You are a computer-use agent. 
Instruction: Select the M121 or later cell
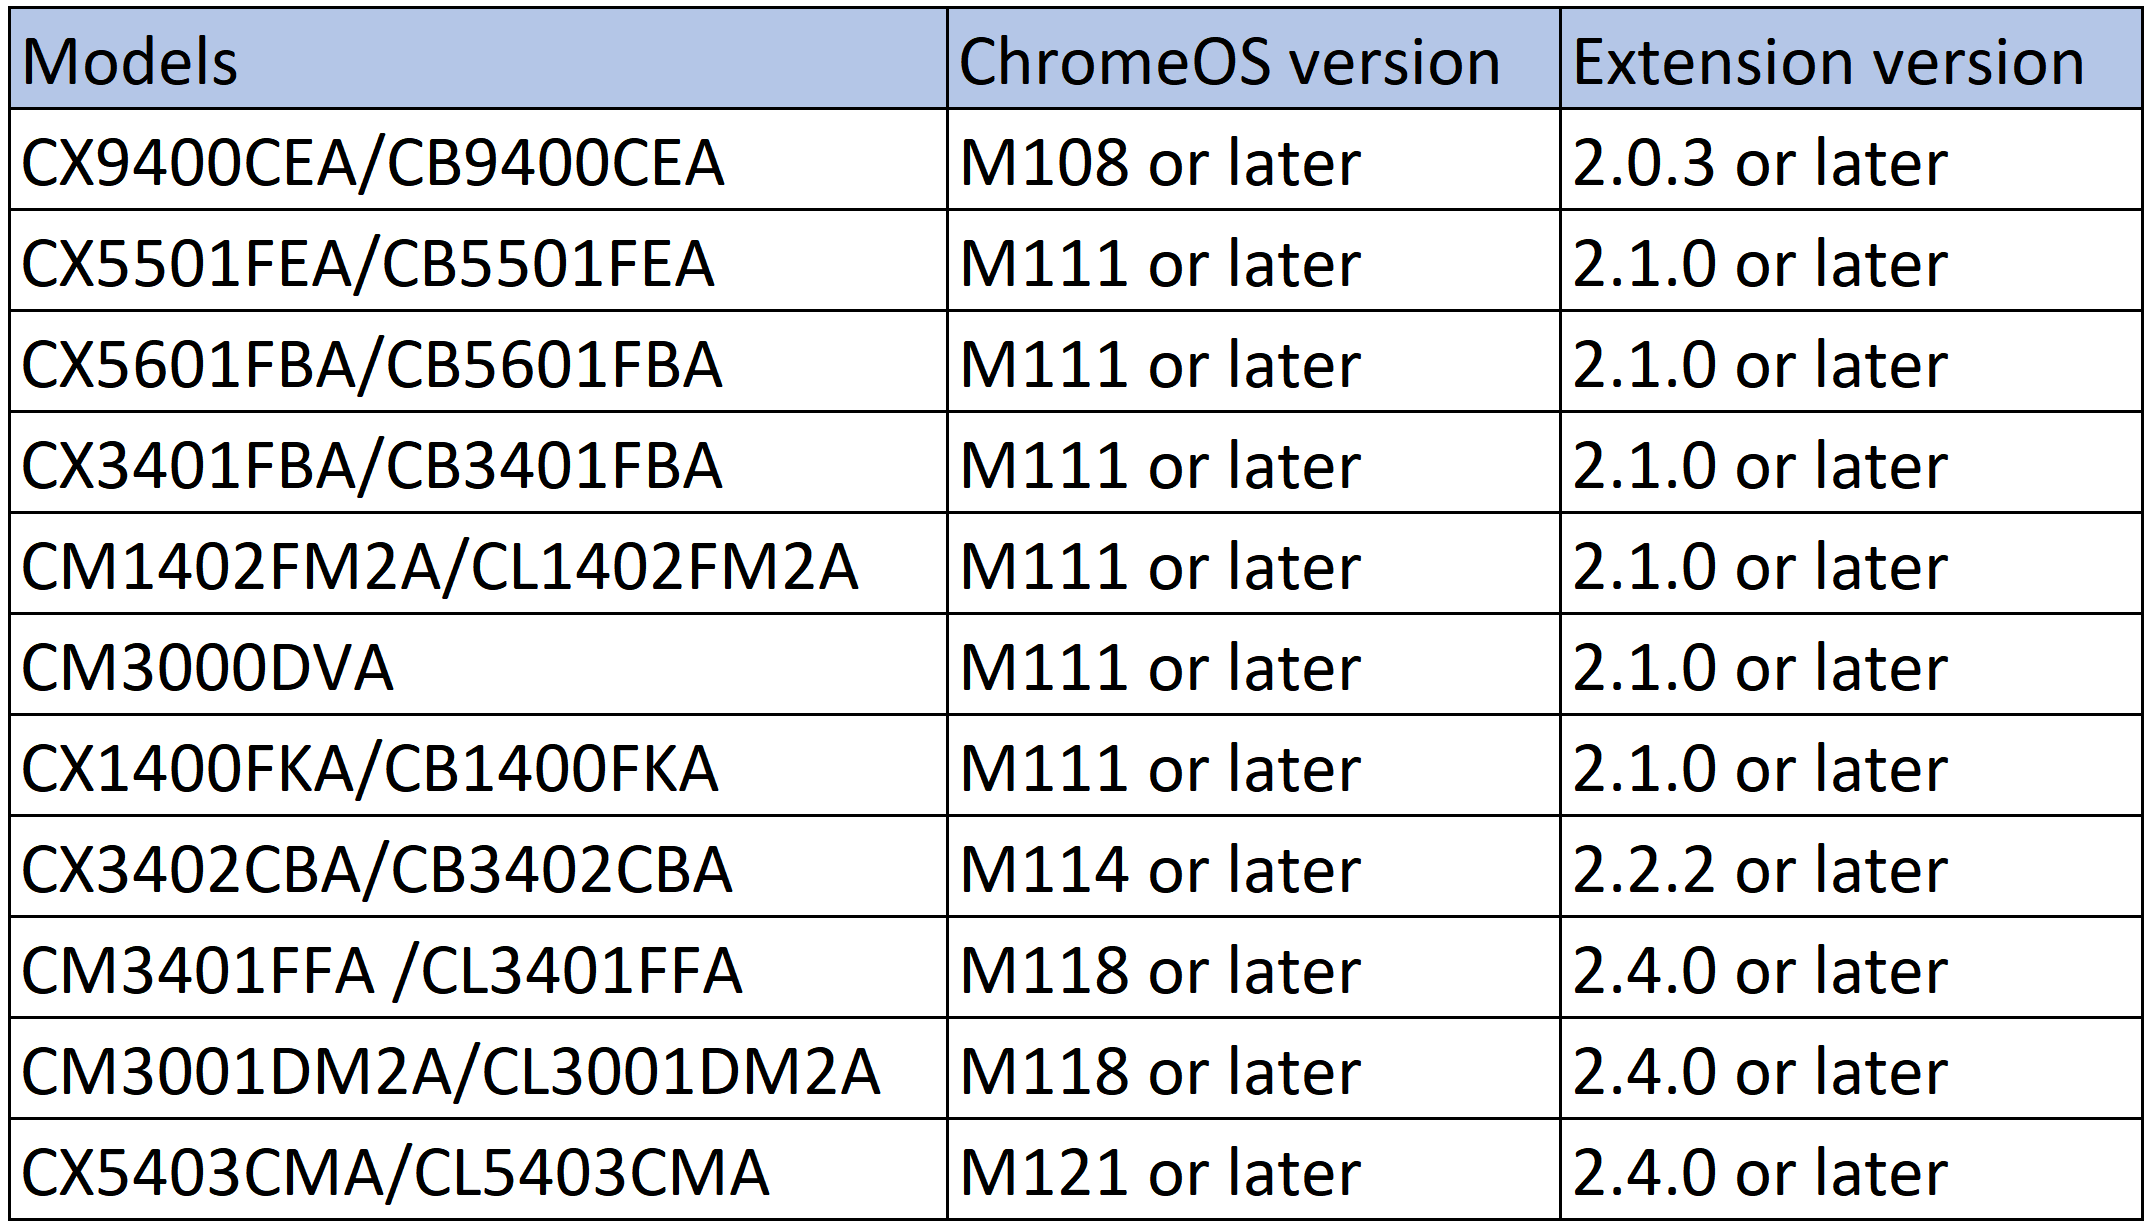pyautogui.click(x=1253, y=1170)
